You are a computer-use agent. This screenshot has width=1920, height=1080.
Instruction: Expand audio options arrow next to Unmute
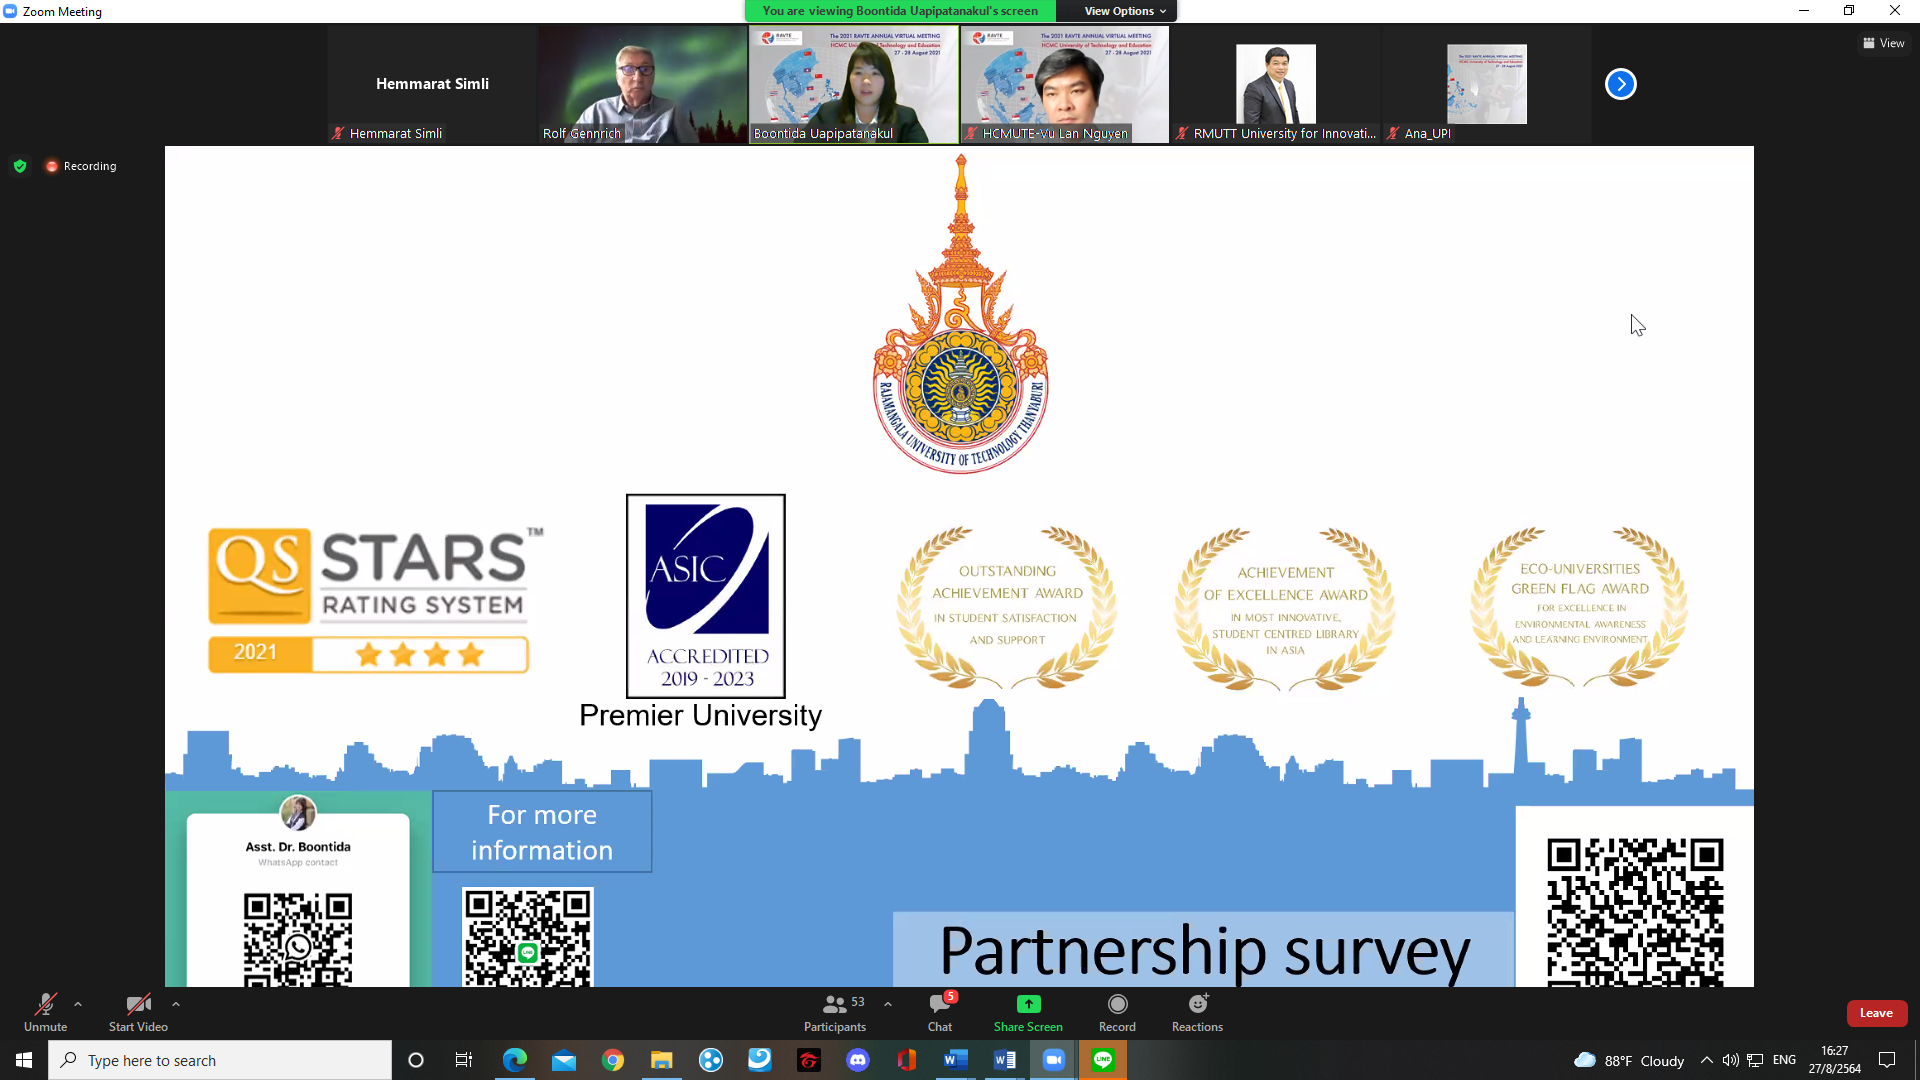click(78, 1004)
